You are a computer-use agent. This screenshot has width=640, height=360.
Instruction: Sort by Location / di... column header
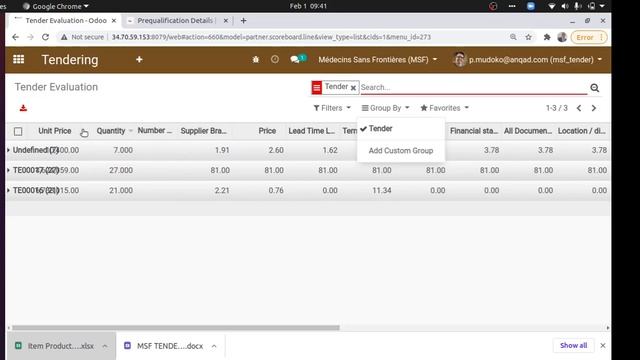click(582, 131)
